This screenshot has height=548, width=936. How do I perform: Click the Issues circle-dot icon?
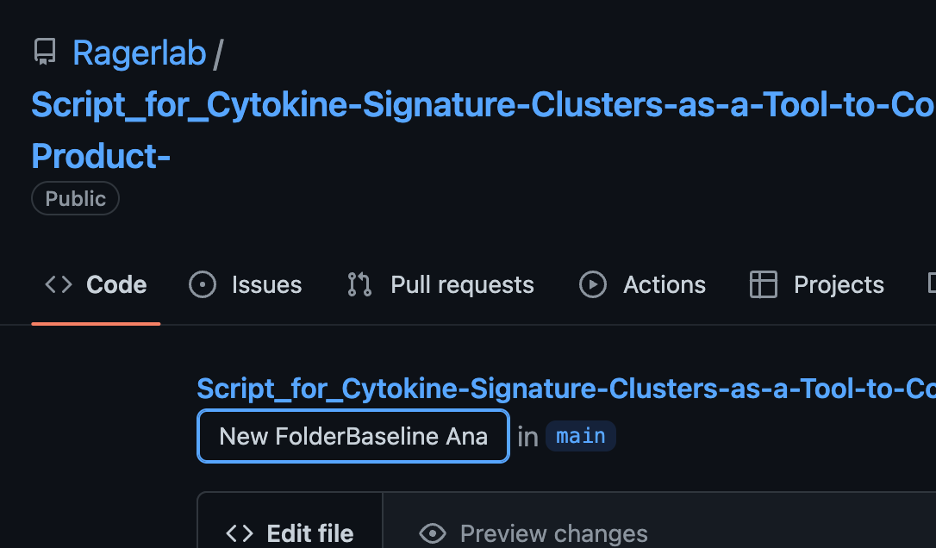202,285
